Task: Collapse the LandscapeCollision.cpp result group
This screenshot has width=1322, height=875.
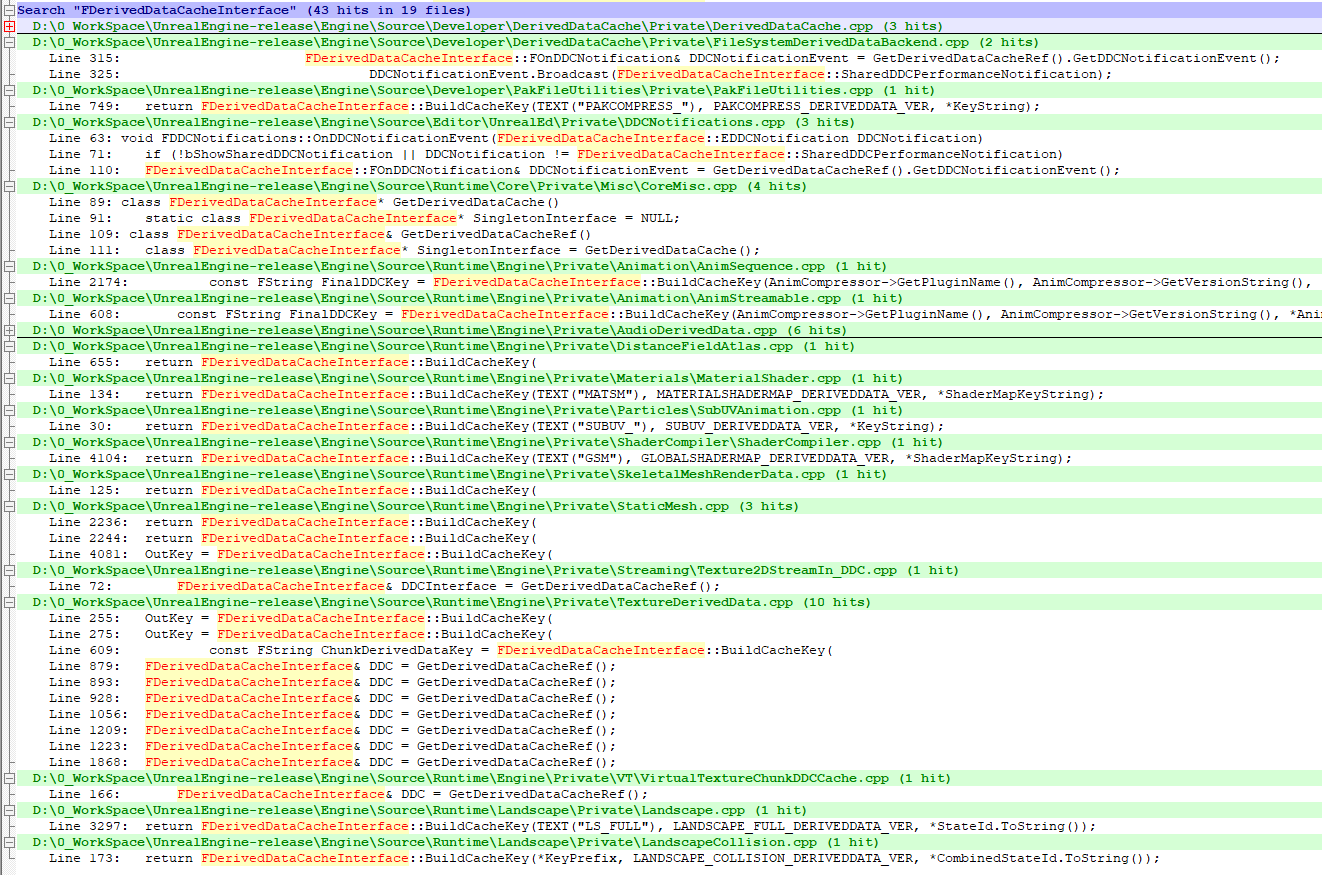Action: click(x=7, y=841)
